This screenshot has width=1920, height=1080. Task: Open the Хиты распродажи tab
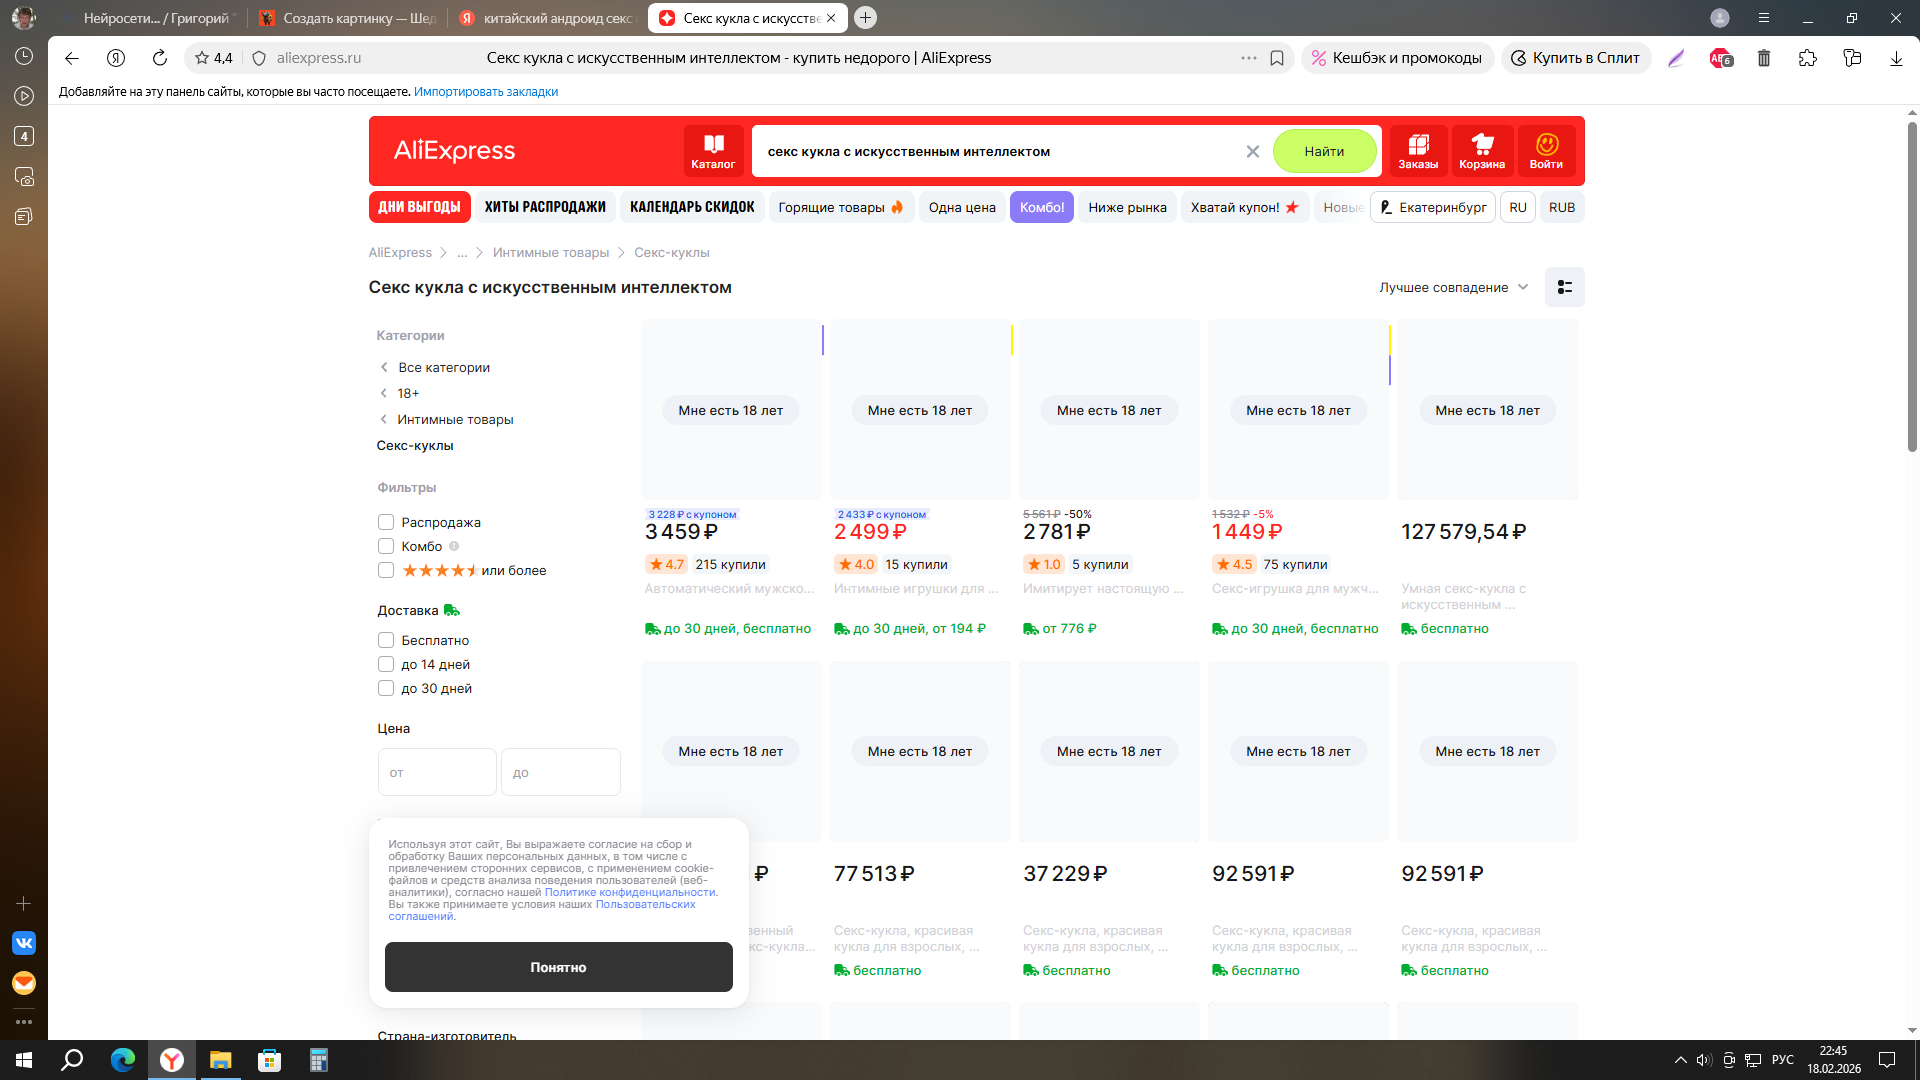(545, 207)
